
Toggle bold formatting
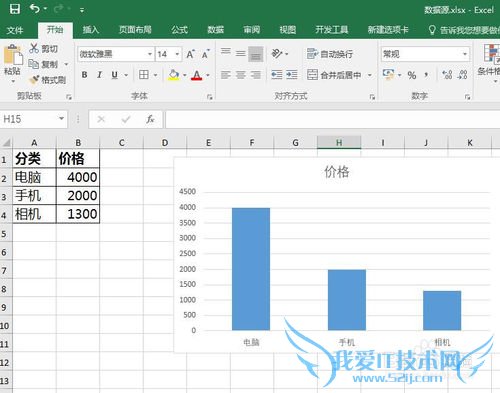click(x=85, y=75)
